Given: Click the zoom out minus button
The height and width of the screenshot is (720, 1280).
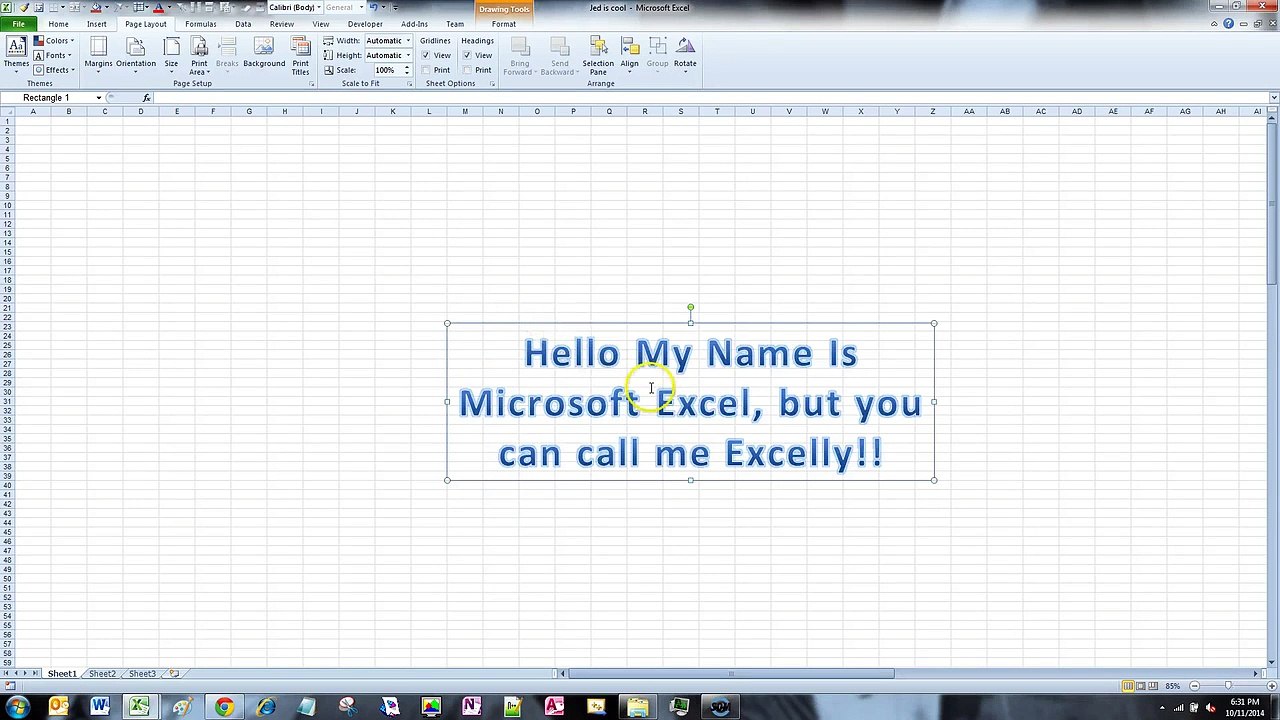Looking at the screenshot, I should (x=1194, y=686).
